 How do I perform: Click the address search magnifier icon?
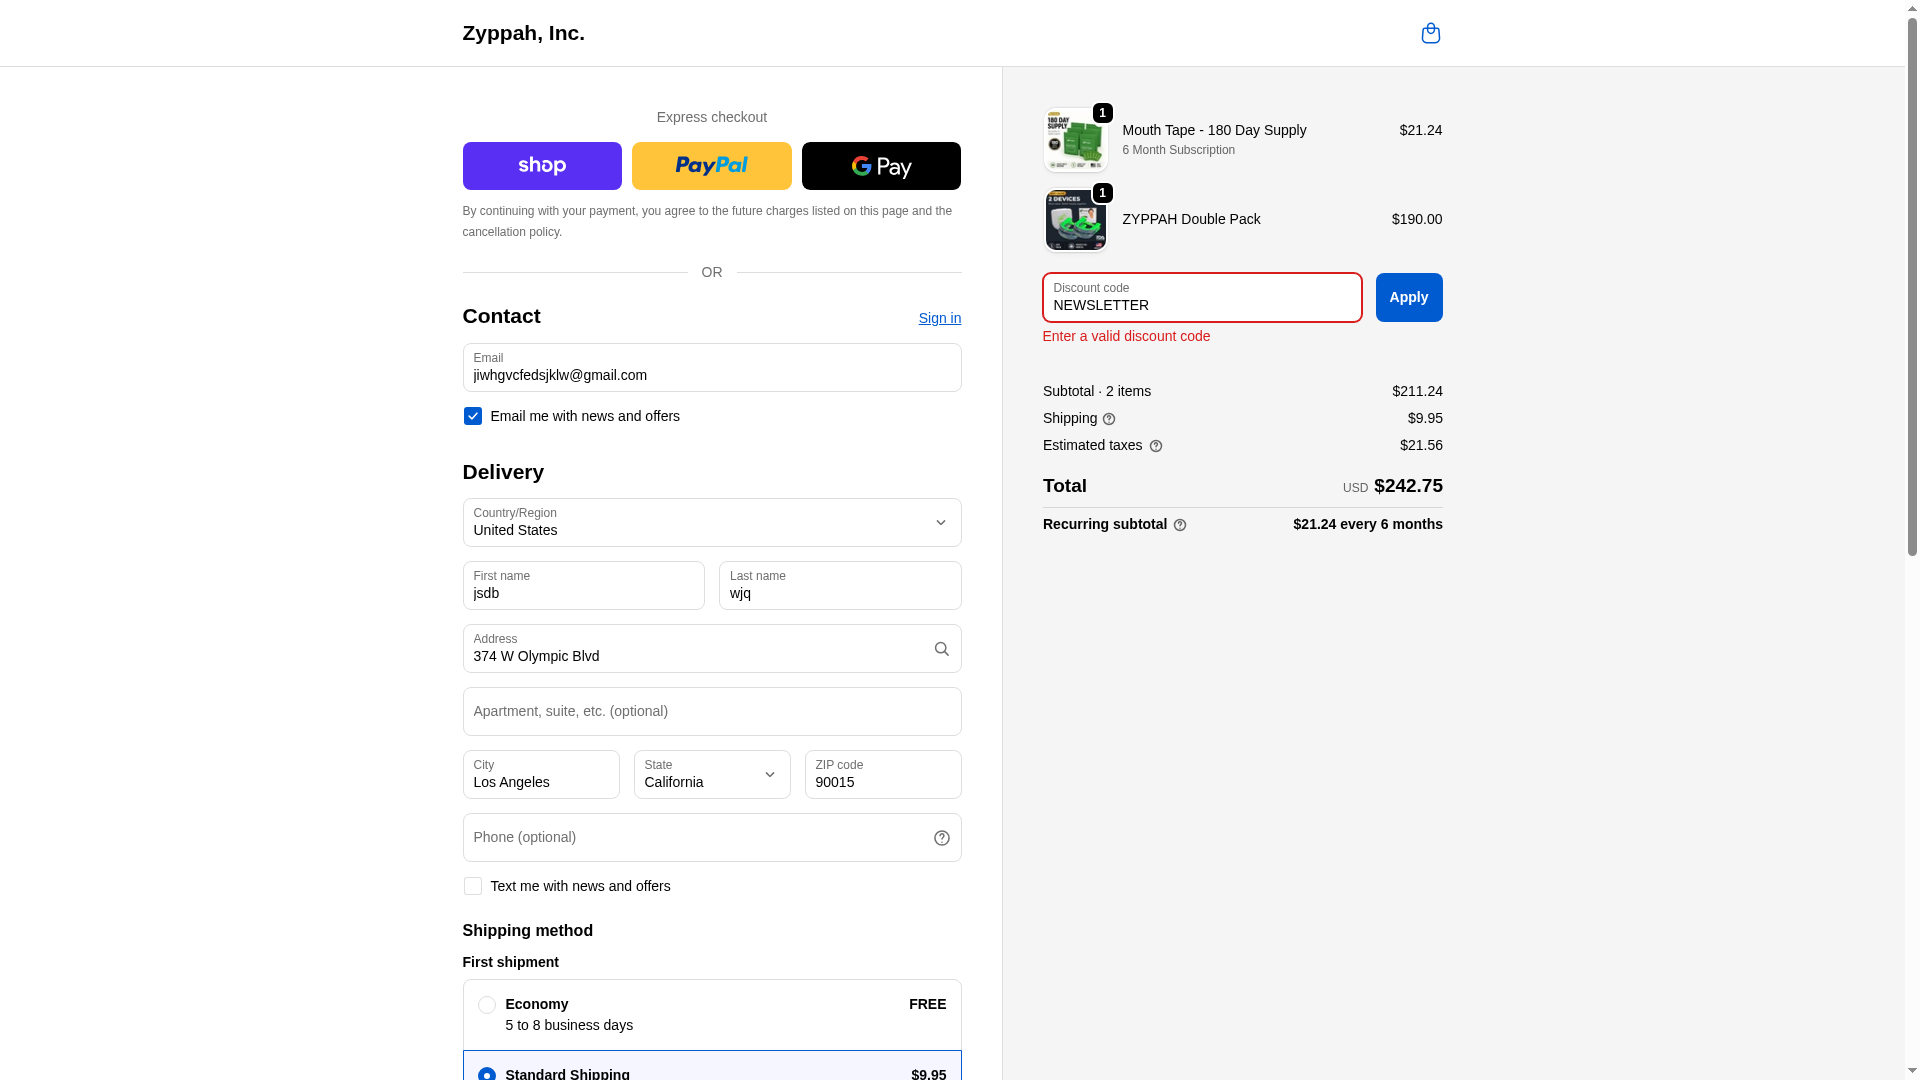tap(941, 649)
